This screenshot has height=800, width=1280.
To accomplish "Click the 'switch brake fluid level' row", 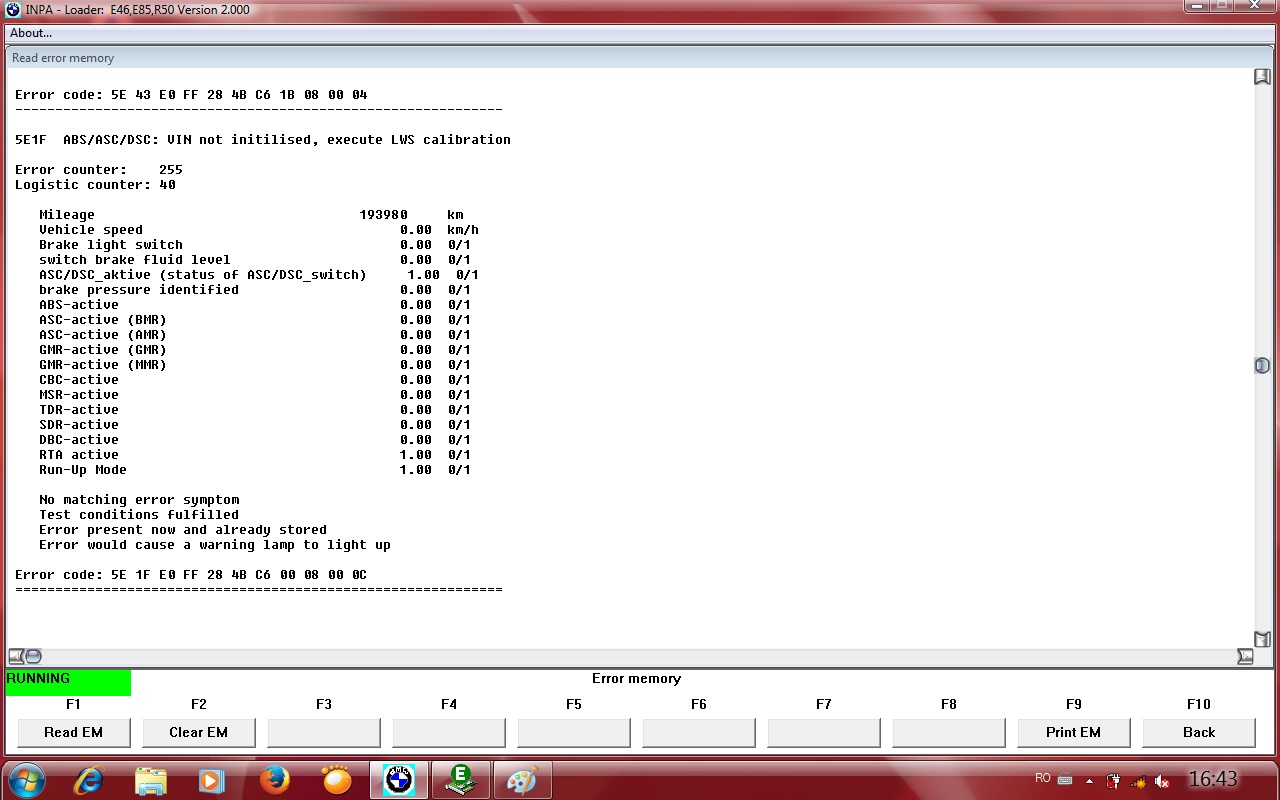I will click(255, 260).
